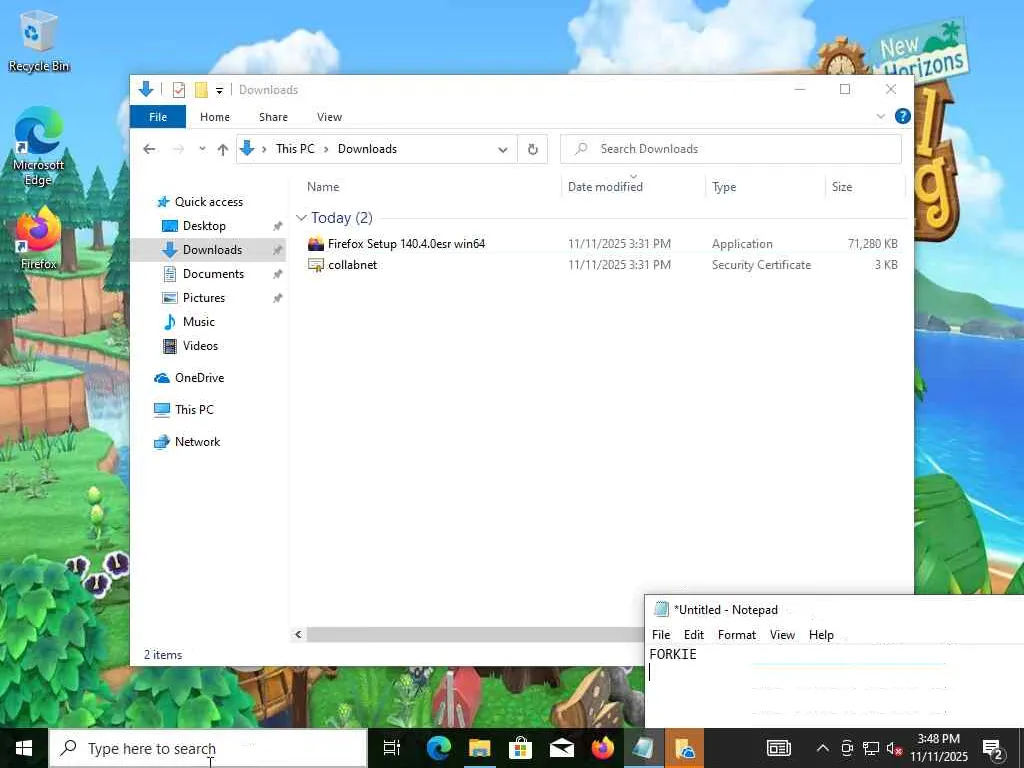Click the horizontal scrollbar left arrow

tap(298, 634)
